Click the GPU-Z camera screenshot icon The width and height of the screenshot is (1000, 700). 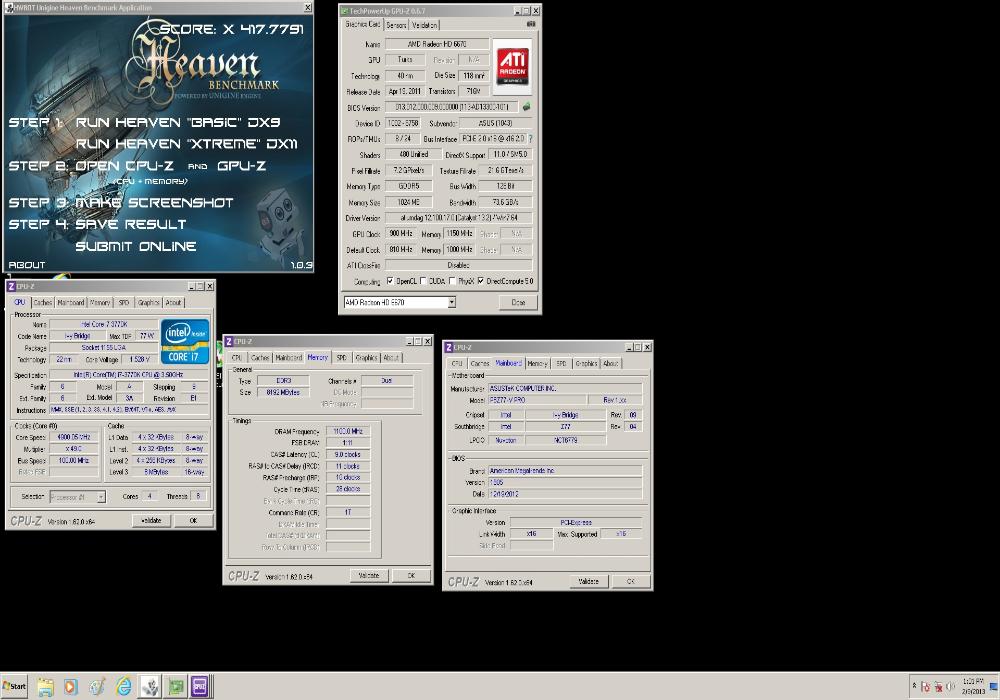click(531, 24)
